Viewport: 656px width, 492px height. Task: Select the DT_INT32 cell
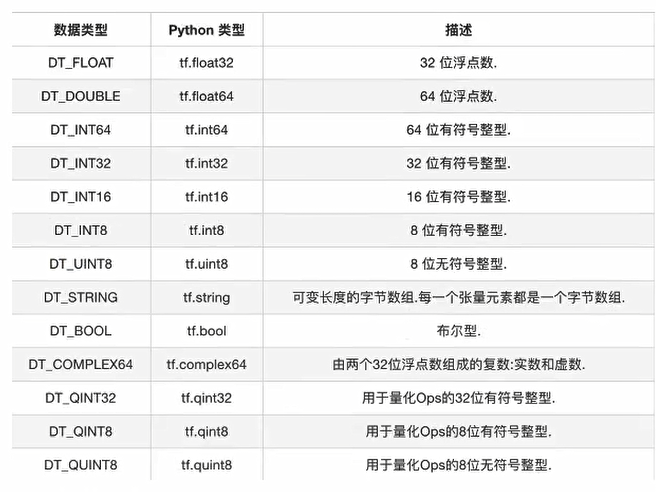(x=81, y=163)
